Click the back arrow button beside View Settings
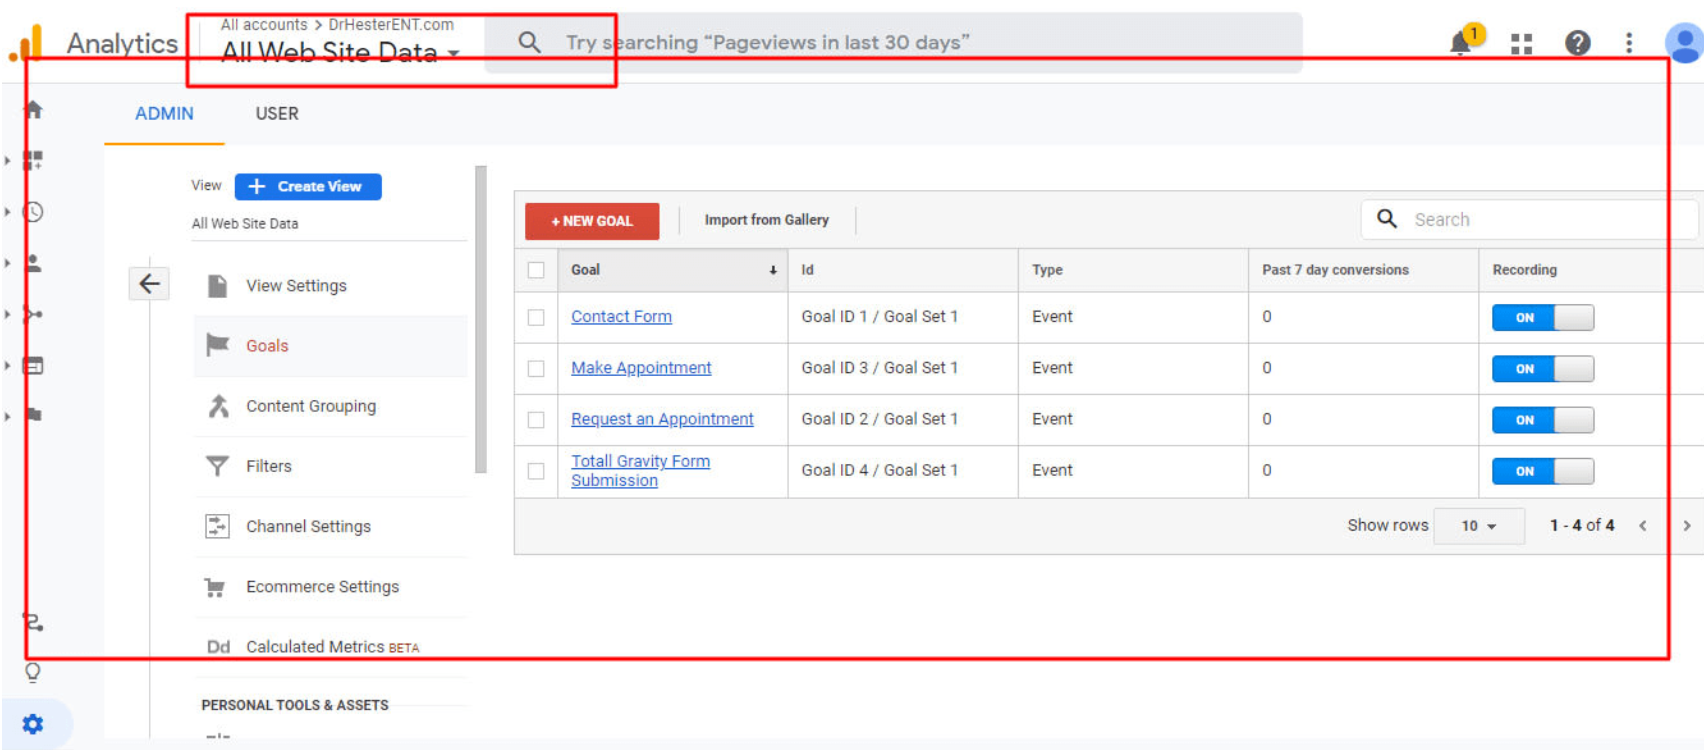 pos(149,284)
